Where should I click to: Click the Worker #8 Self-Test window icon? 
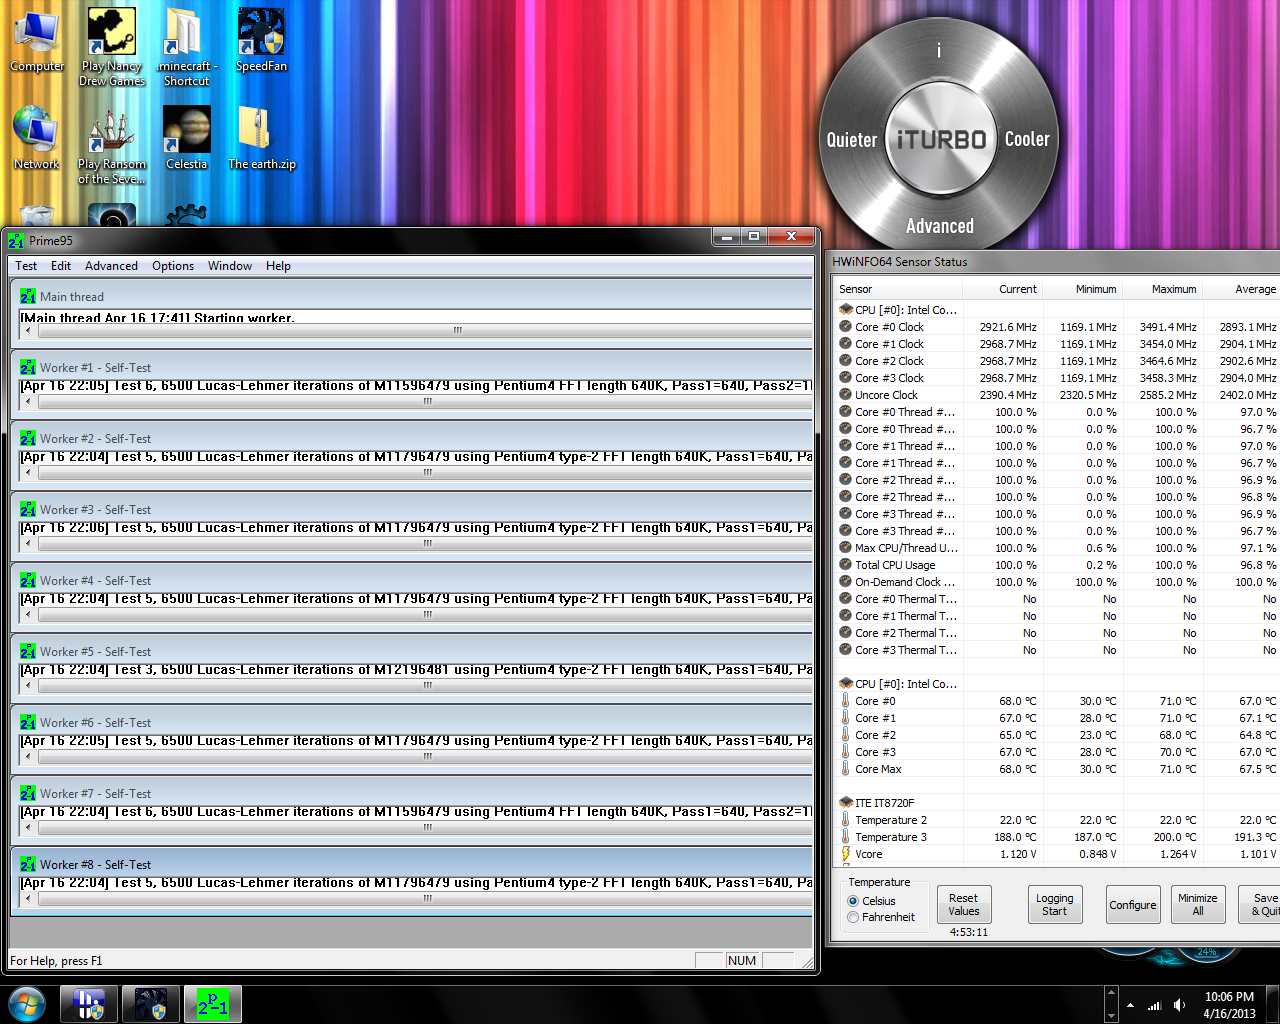point(28,864)
